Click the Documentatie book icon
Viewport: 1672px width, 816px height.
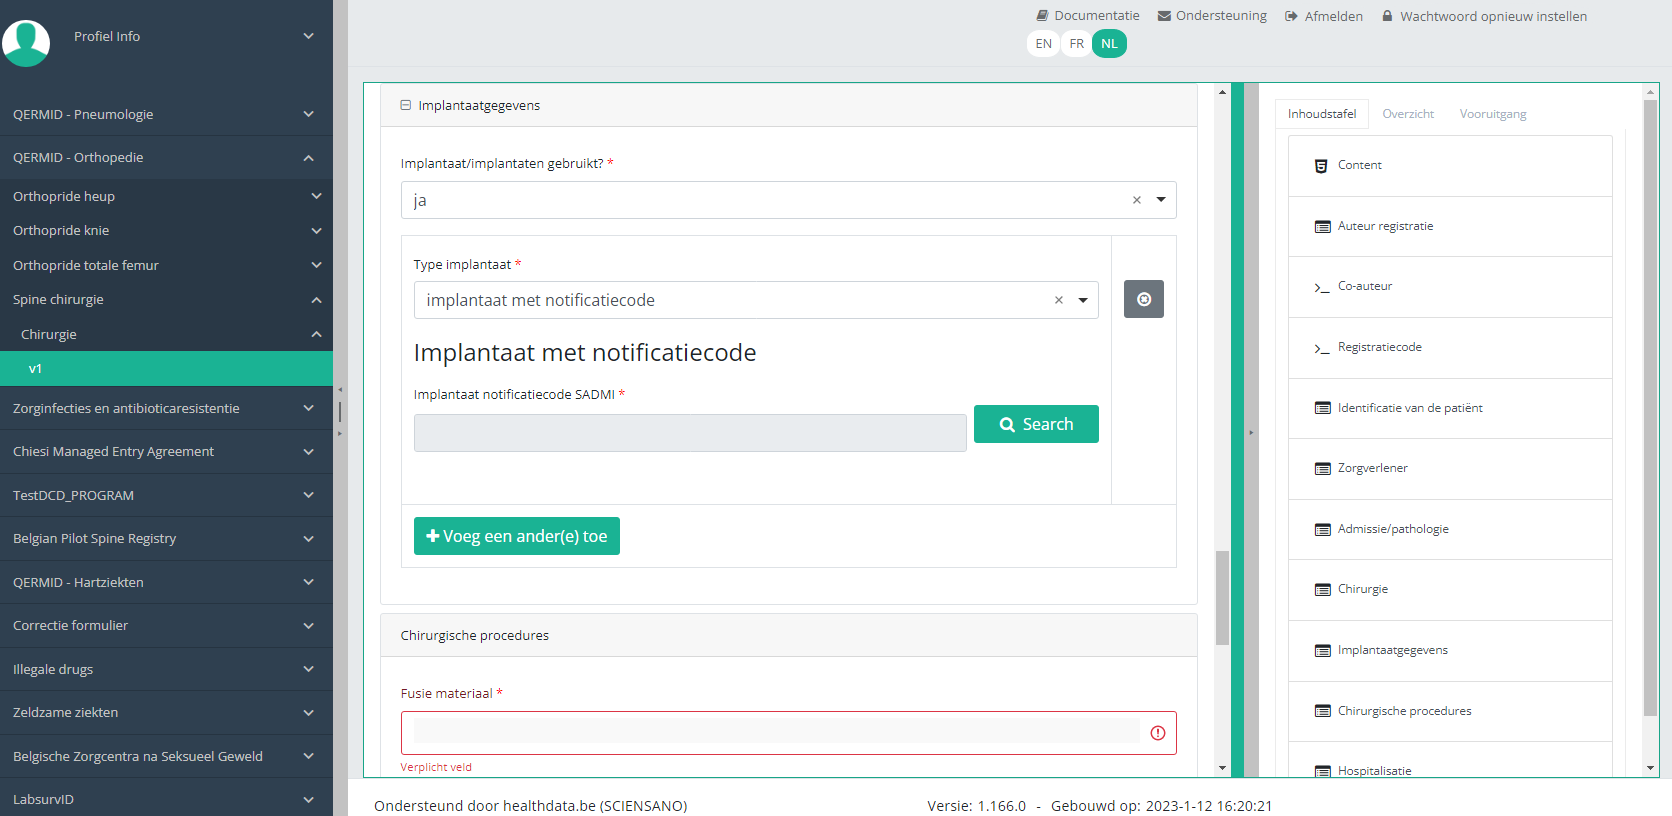[x=1042, y=16]
